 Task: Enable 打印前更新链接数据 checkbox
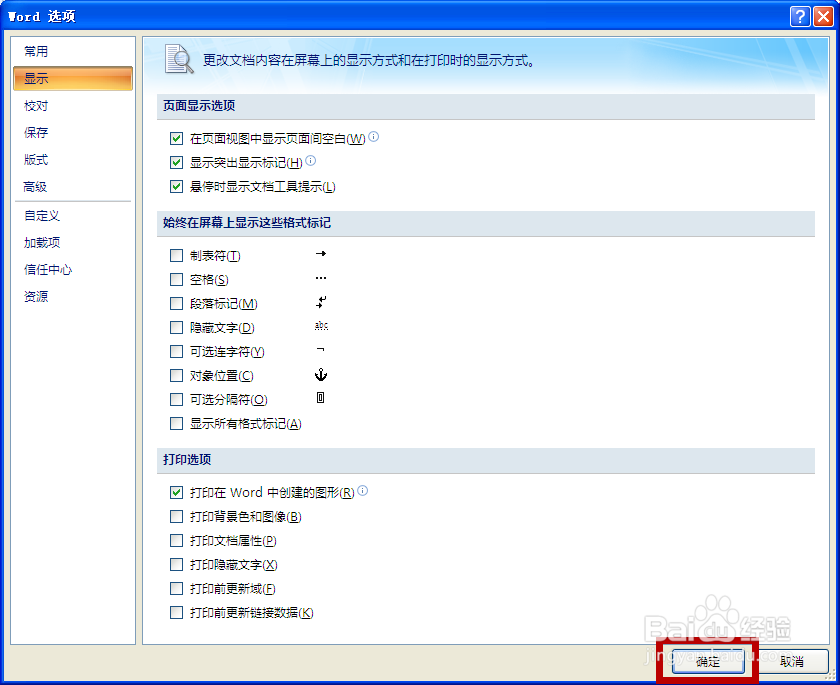(x=176, y=612)
